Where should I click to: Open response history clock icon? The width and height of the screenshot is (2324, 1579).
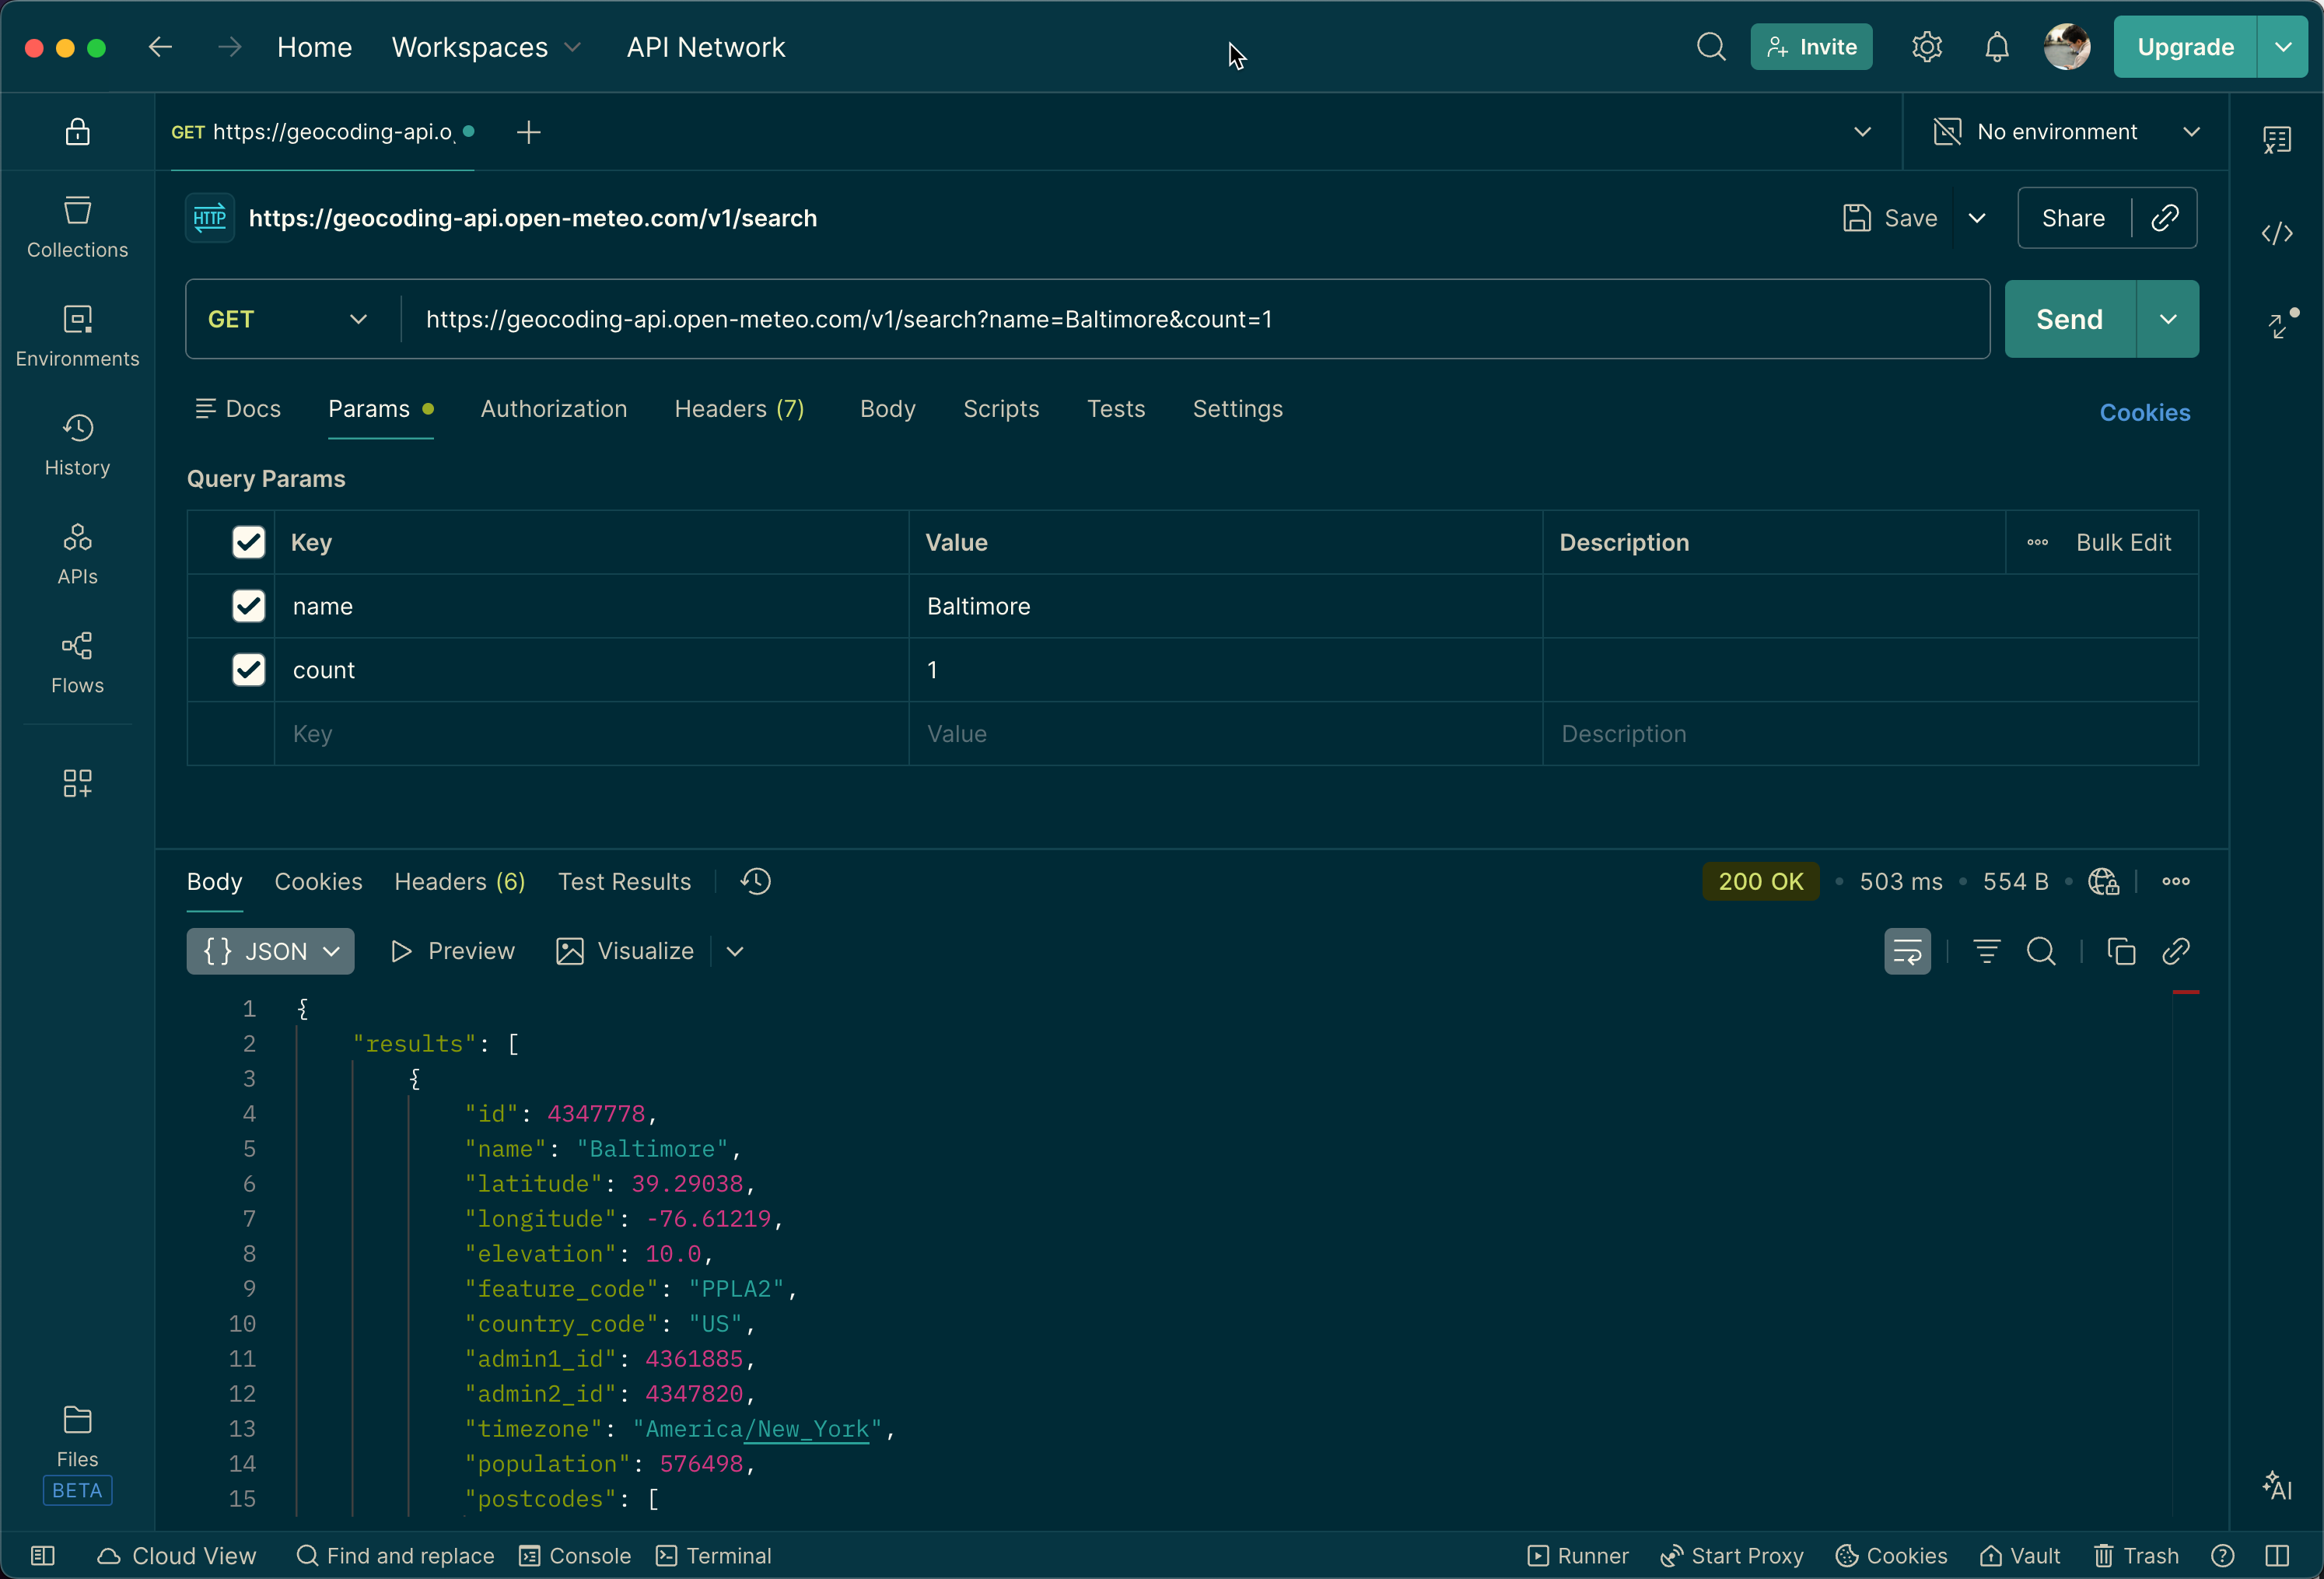[x=756, y=881]
